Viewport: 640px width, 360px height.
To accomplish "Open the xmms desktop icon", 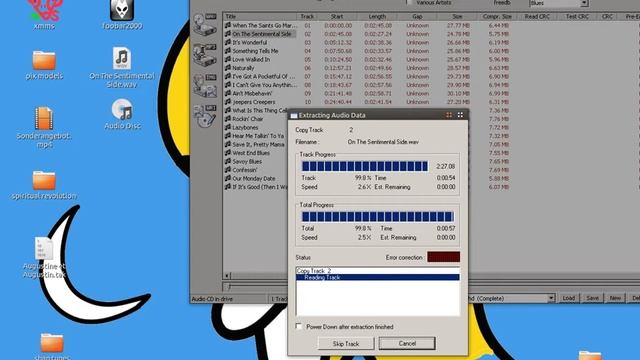I will point(44,15).
